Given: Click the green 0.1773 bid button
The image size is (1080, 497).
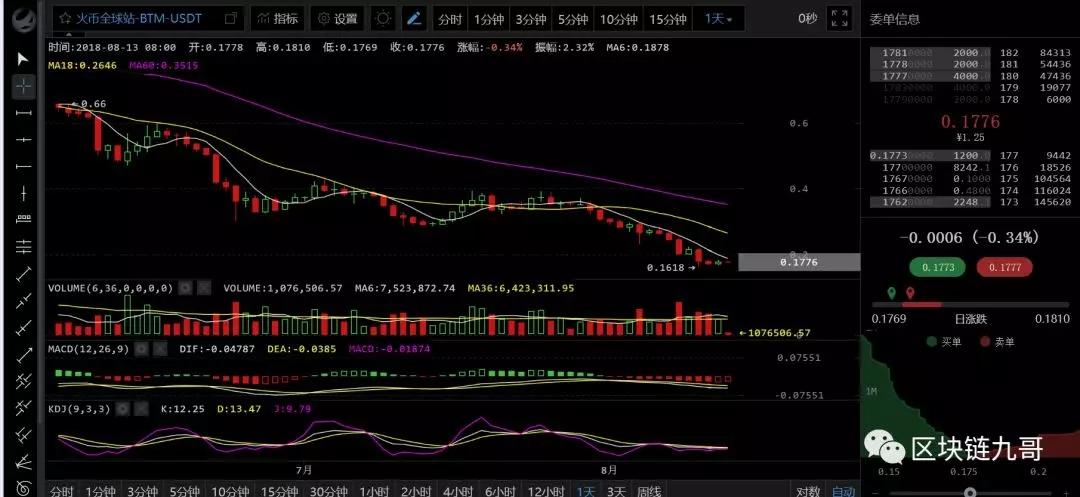Looking at the screenshot, I should pos(937,266).
